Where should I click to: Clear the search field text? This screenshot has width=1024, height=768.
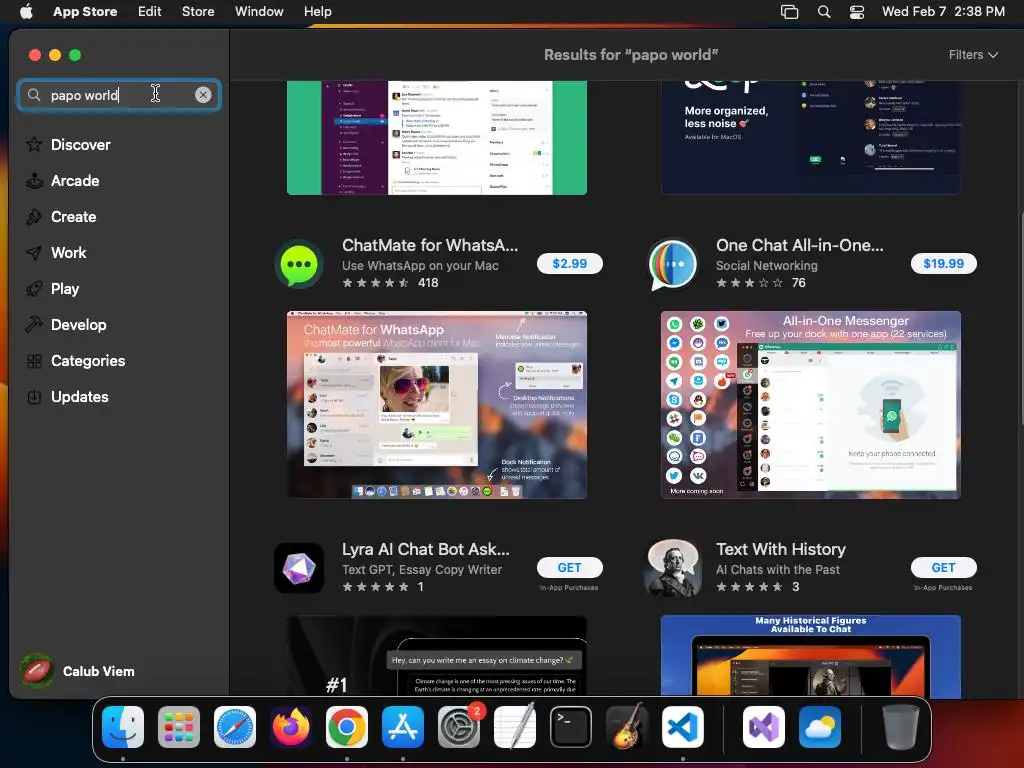(203, 95)
